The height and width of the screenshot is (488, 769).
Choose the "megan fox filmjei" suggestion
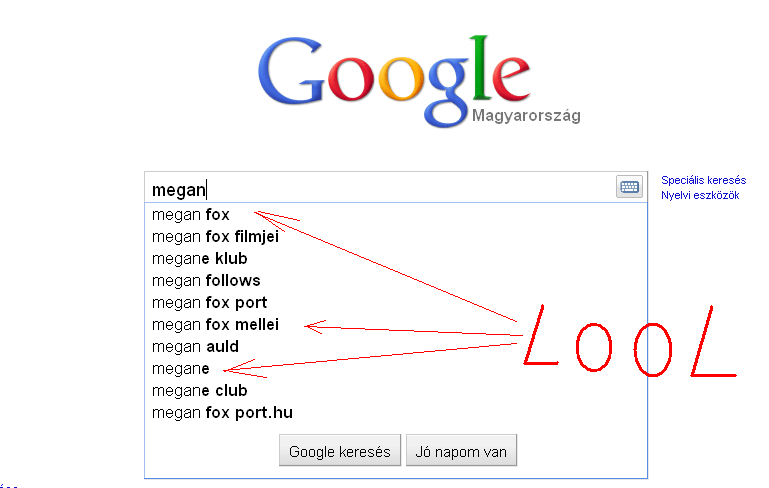(x=215, y=237)
